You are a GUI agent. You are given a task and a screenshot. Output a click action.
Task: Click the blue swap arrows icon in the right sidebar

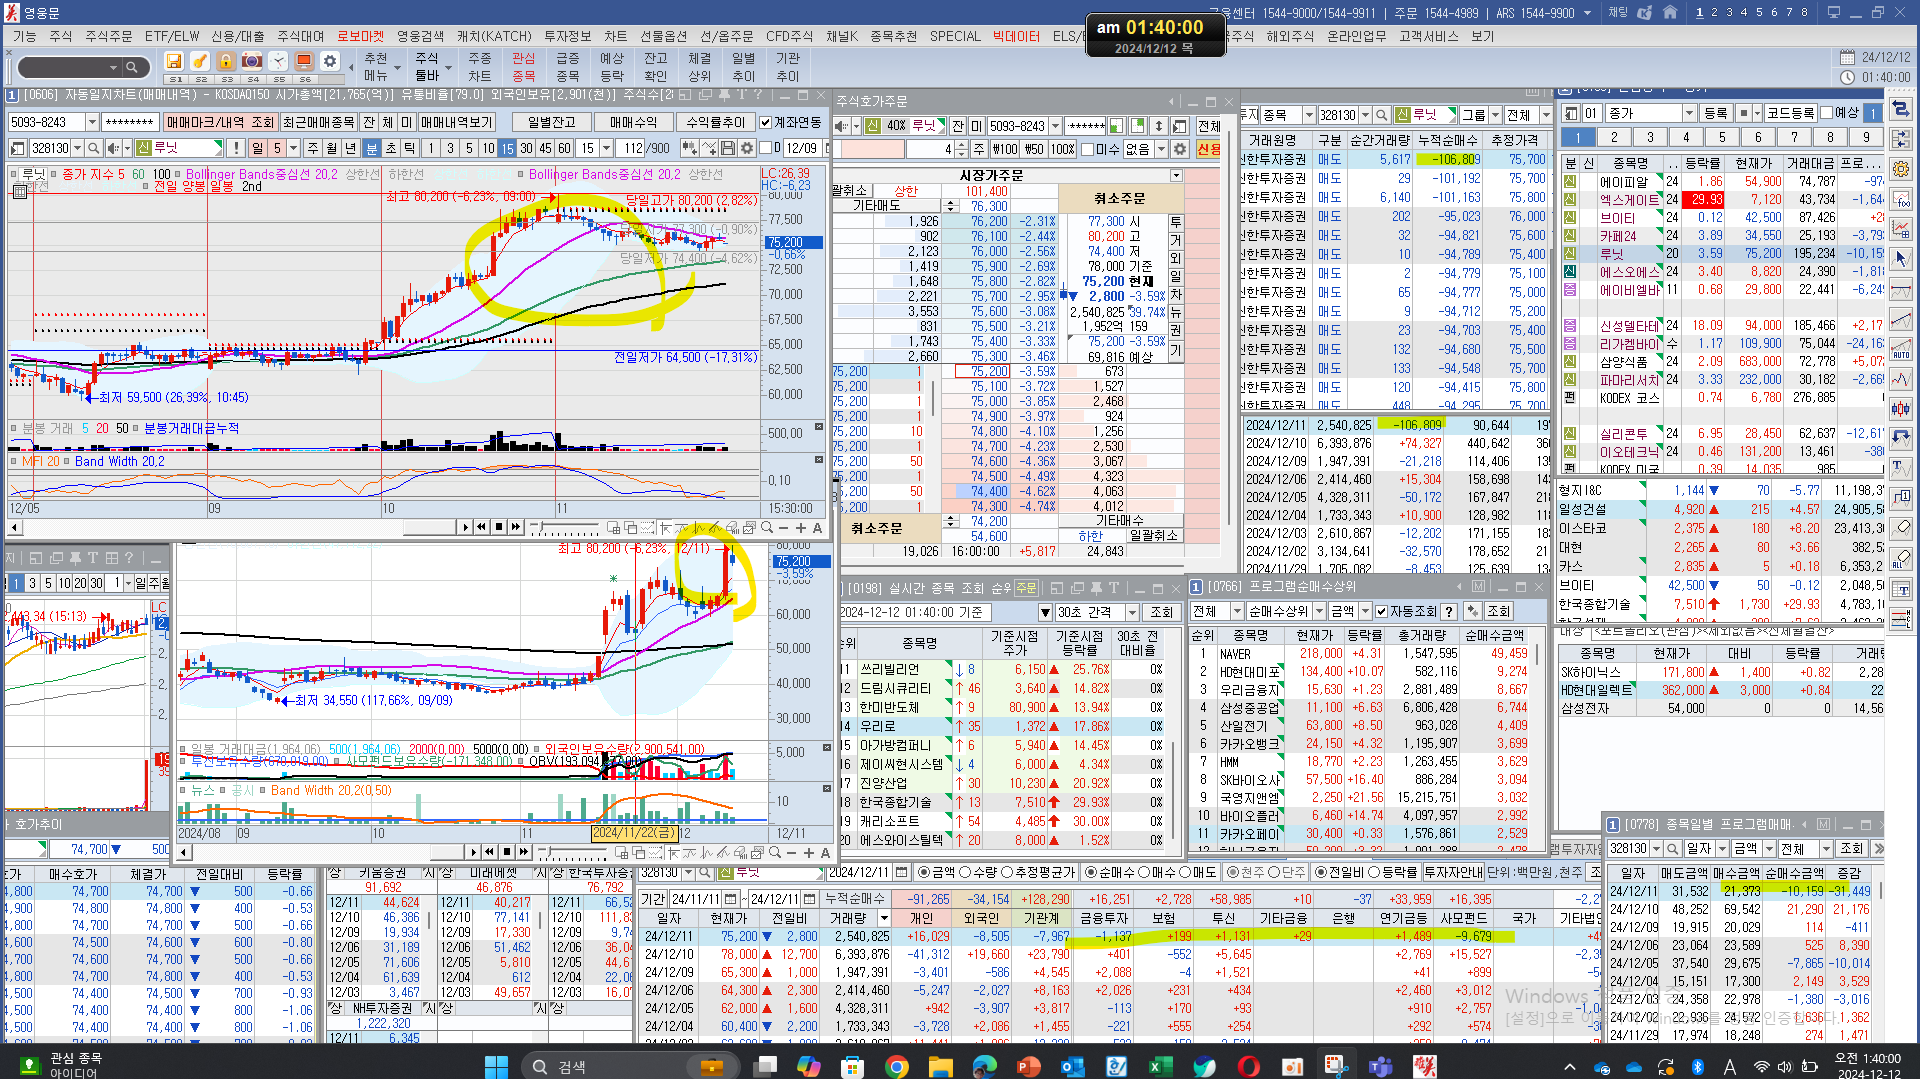[x=1901, y=109]
